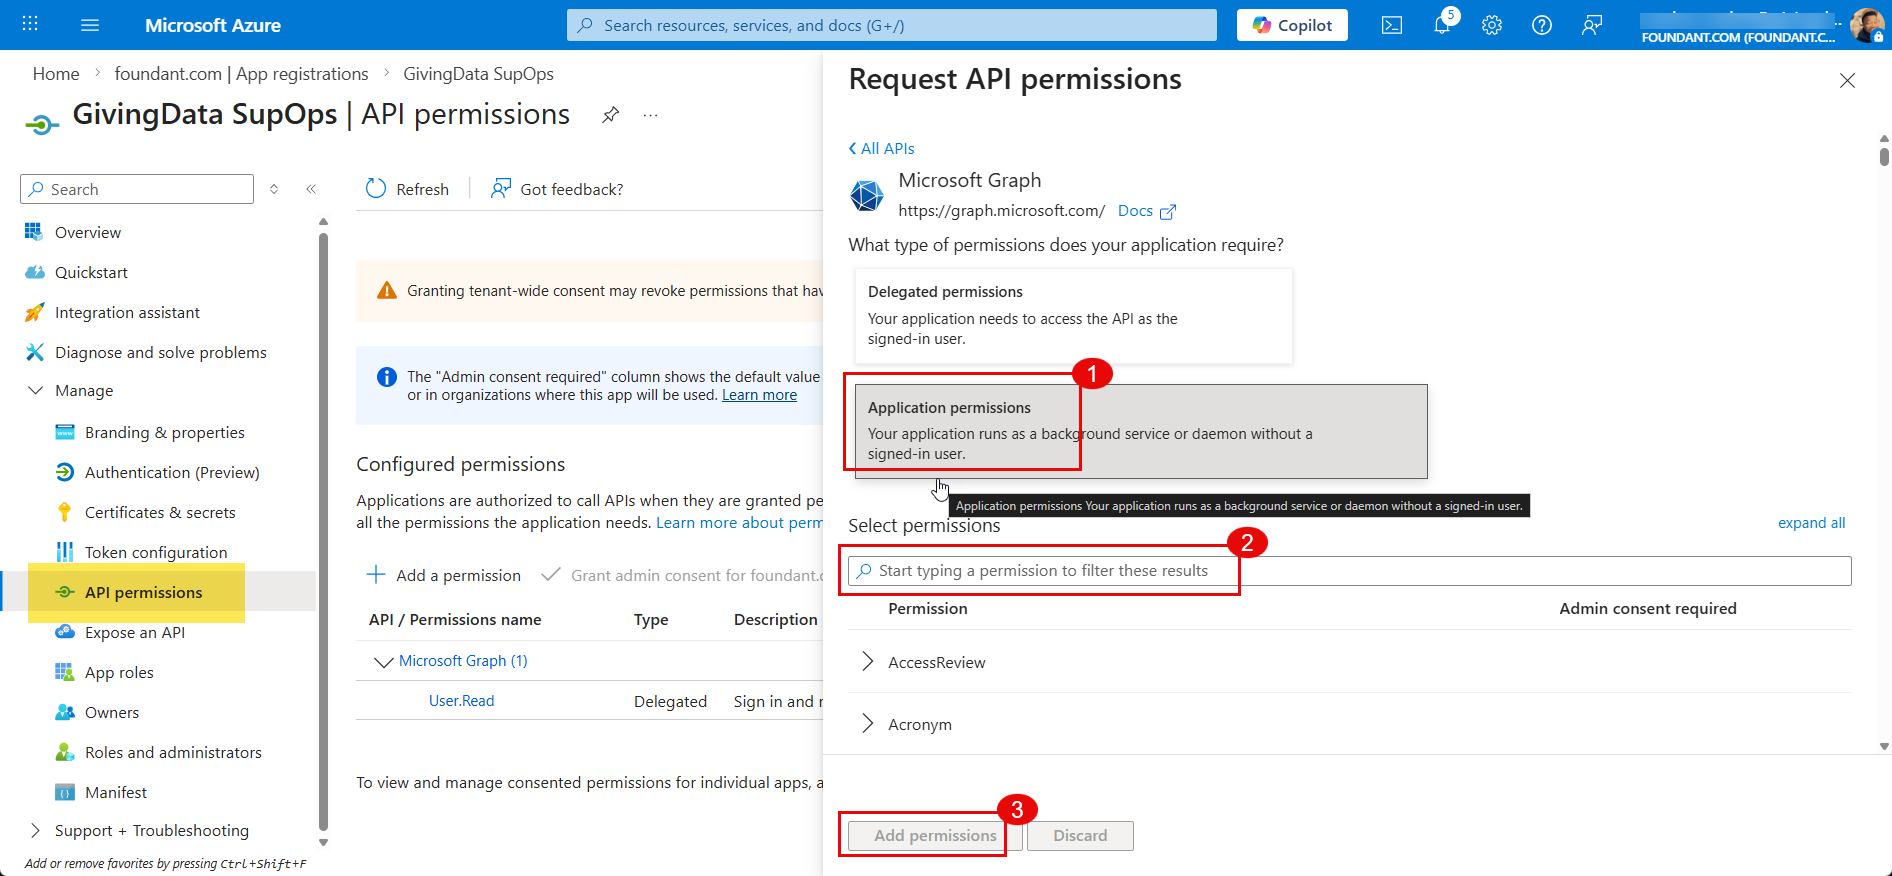
Task: Open portal settings gear
Action: (1492, 25)
